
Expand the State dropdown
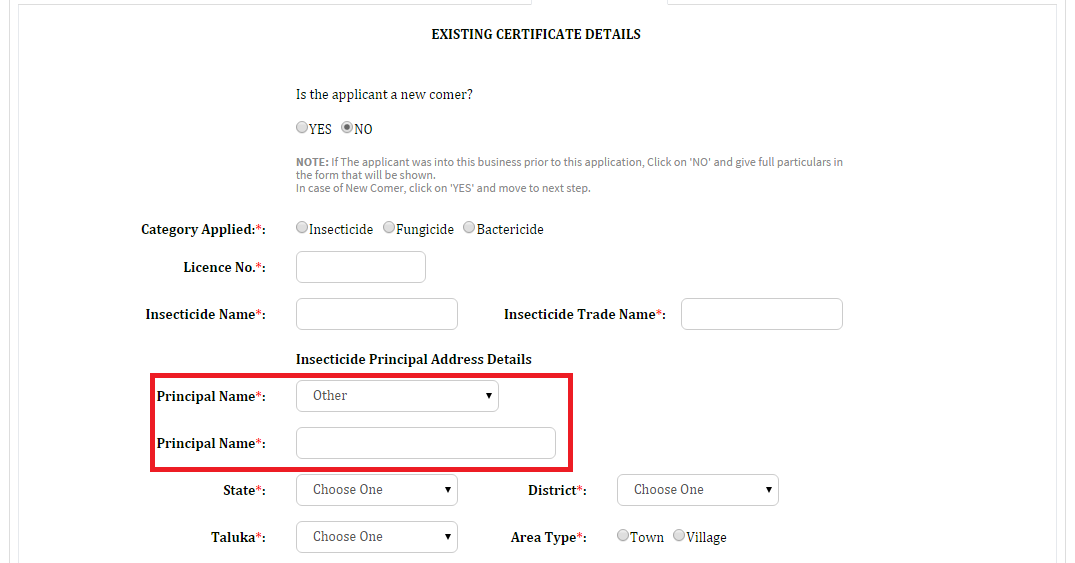coord(376,490)
